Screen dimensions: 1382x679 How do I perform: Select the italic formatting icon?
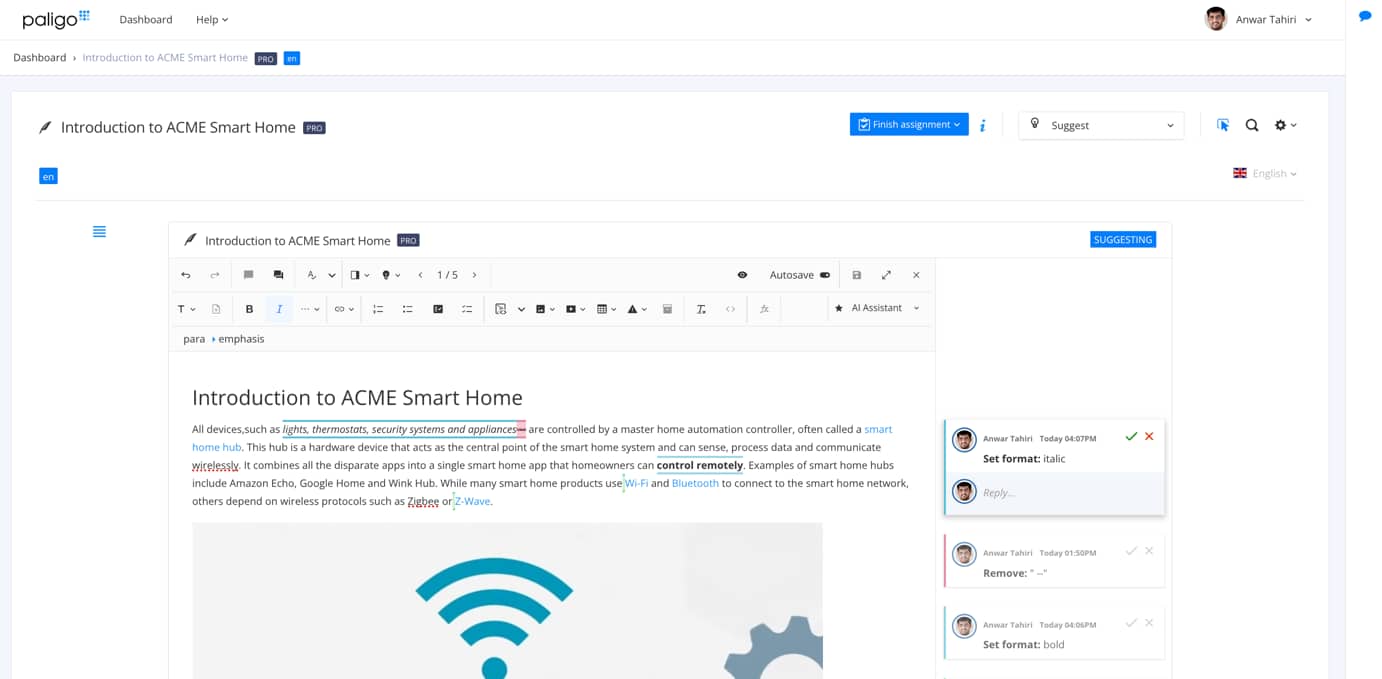point(279,308)
